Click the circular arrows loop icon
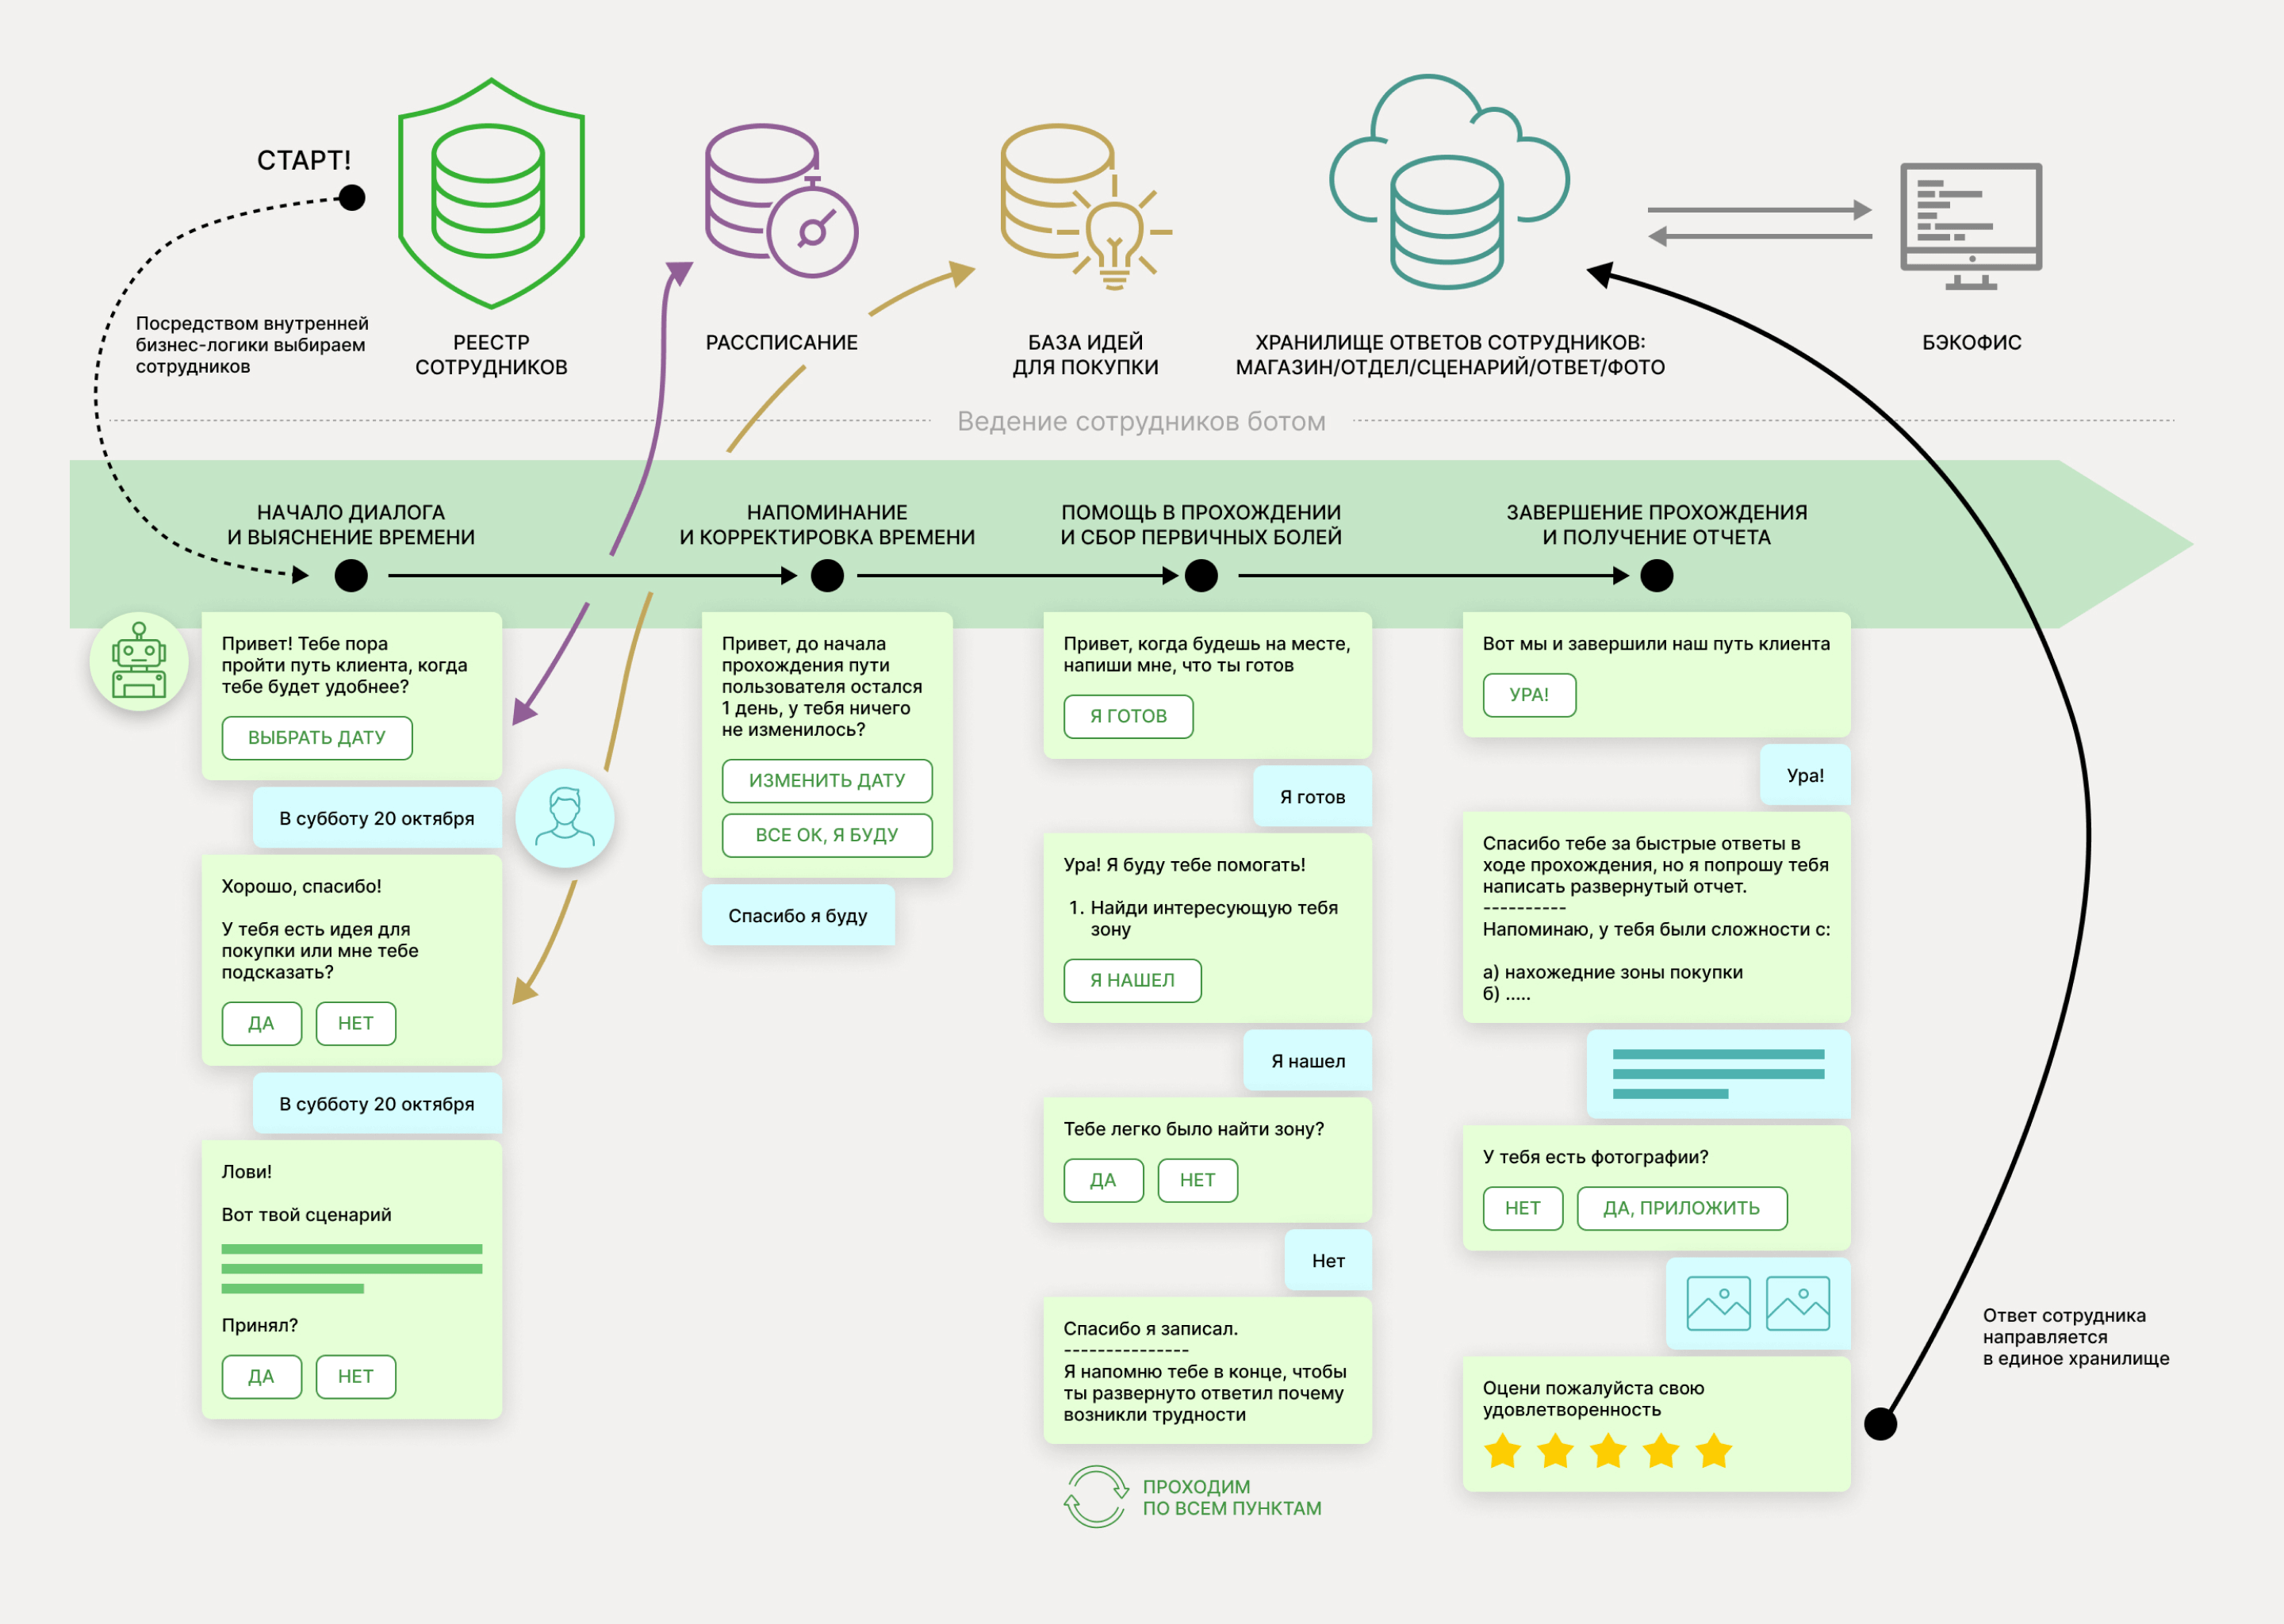2284x1624 pixels. pos(1095,1496)
